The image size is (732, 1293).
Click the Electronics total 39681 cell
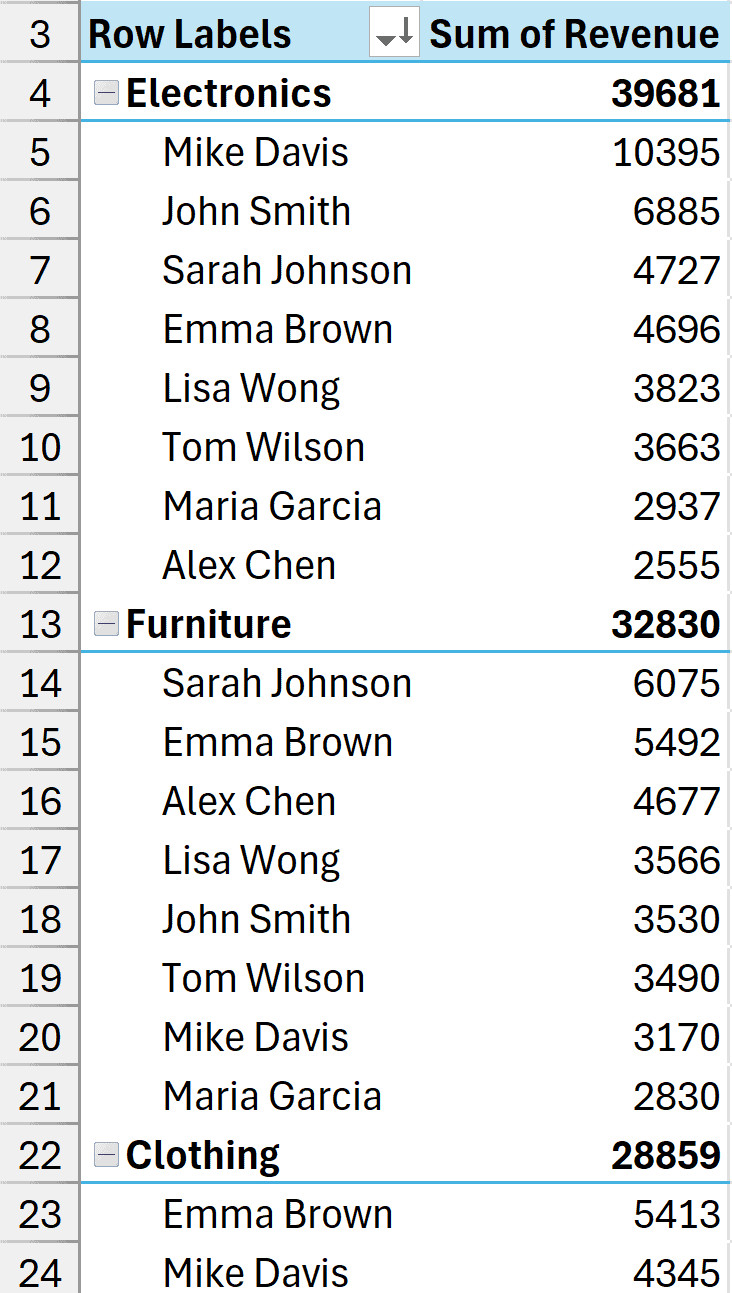pyautogui.click(x=665, y=93)
